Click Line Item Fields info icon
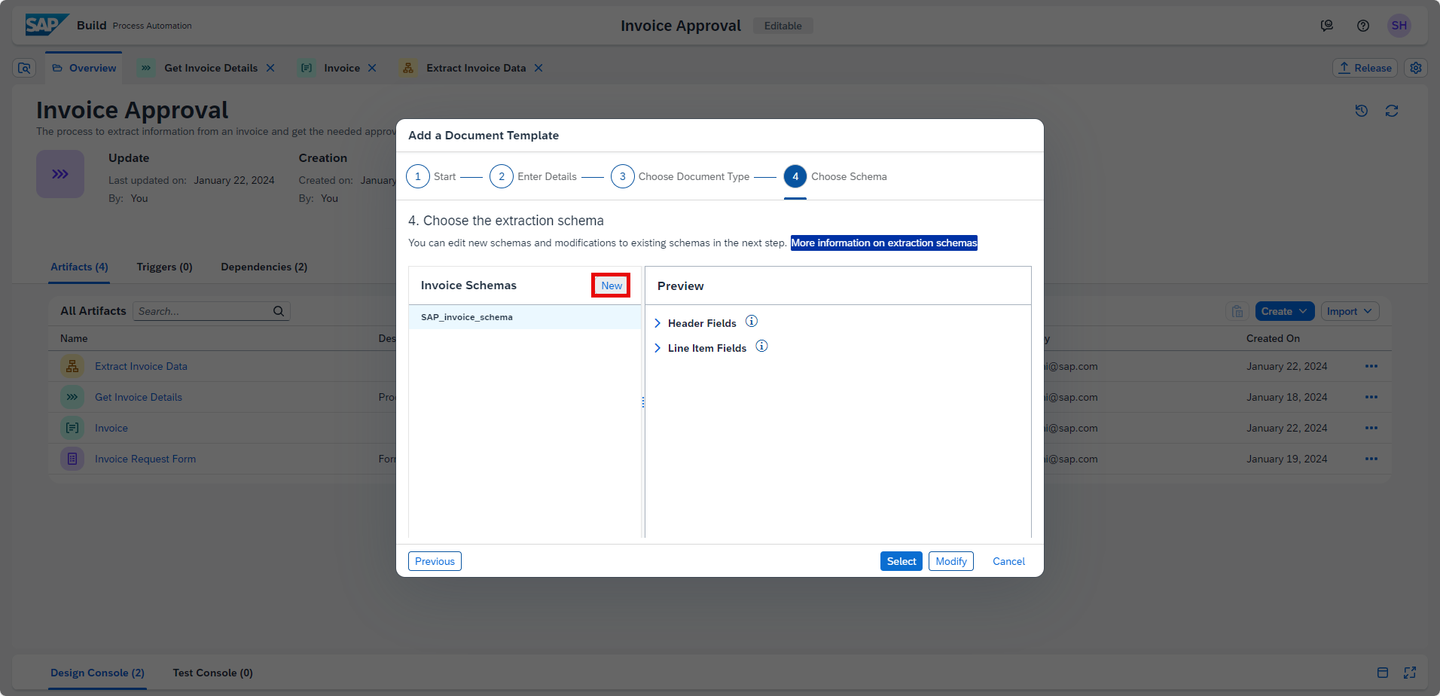Viewport: 1440px width, 696px height. [762, 346]
